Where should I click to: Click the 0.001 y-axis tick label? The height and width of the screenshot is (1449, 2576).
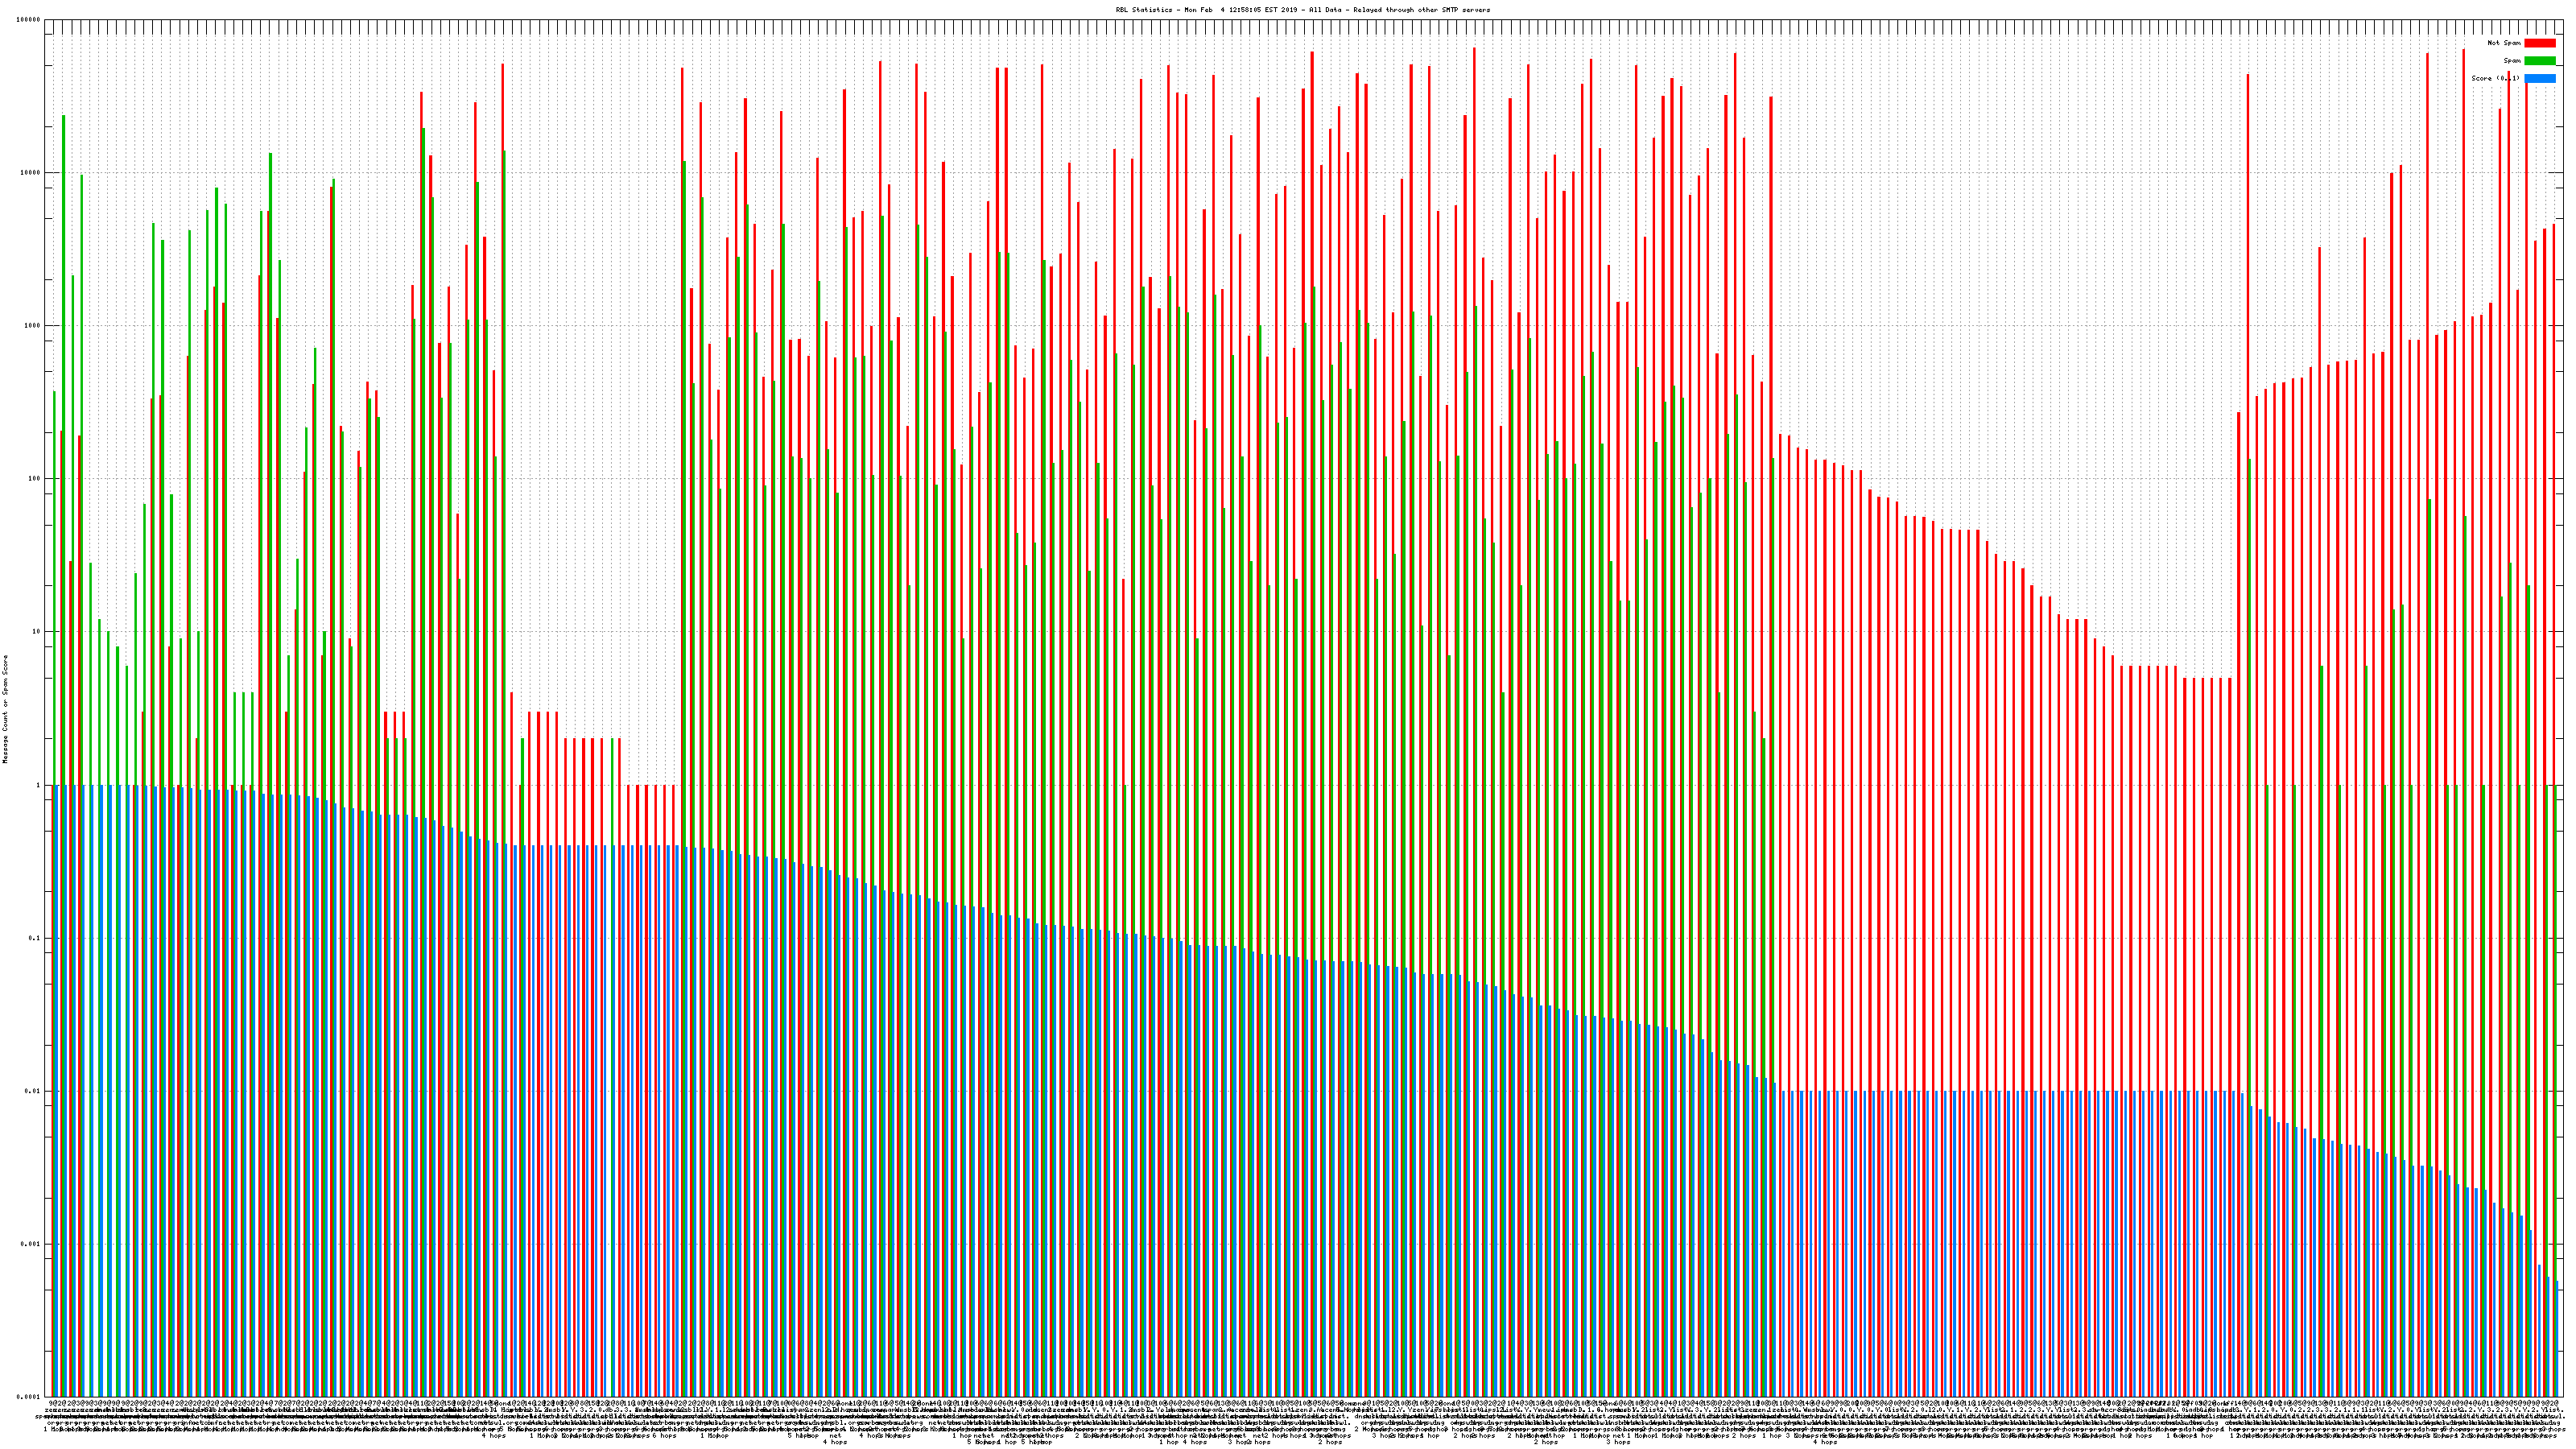[x=31, y=1244]
